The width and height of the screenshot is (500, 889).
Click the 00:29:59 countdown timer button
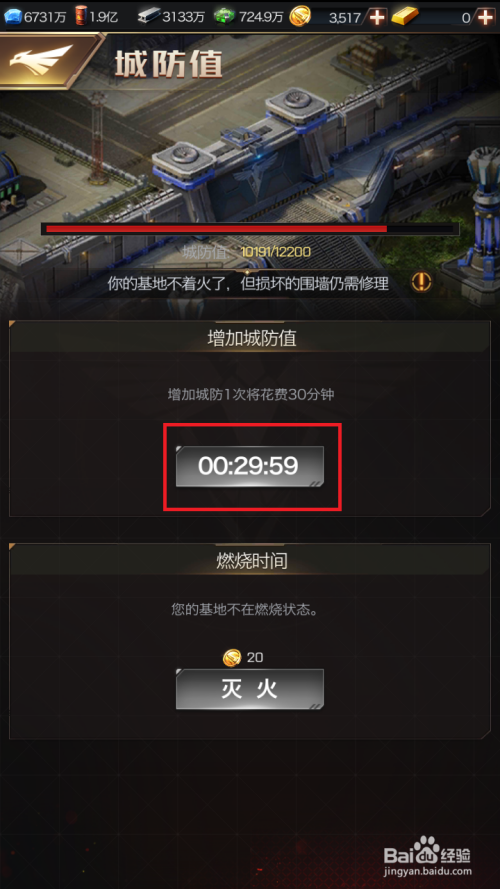tap(249, 466)
